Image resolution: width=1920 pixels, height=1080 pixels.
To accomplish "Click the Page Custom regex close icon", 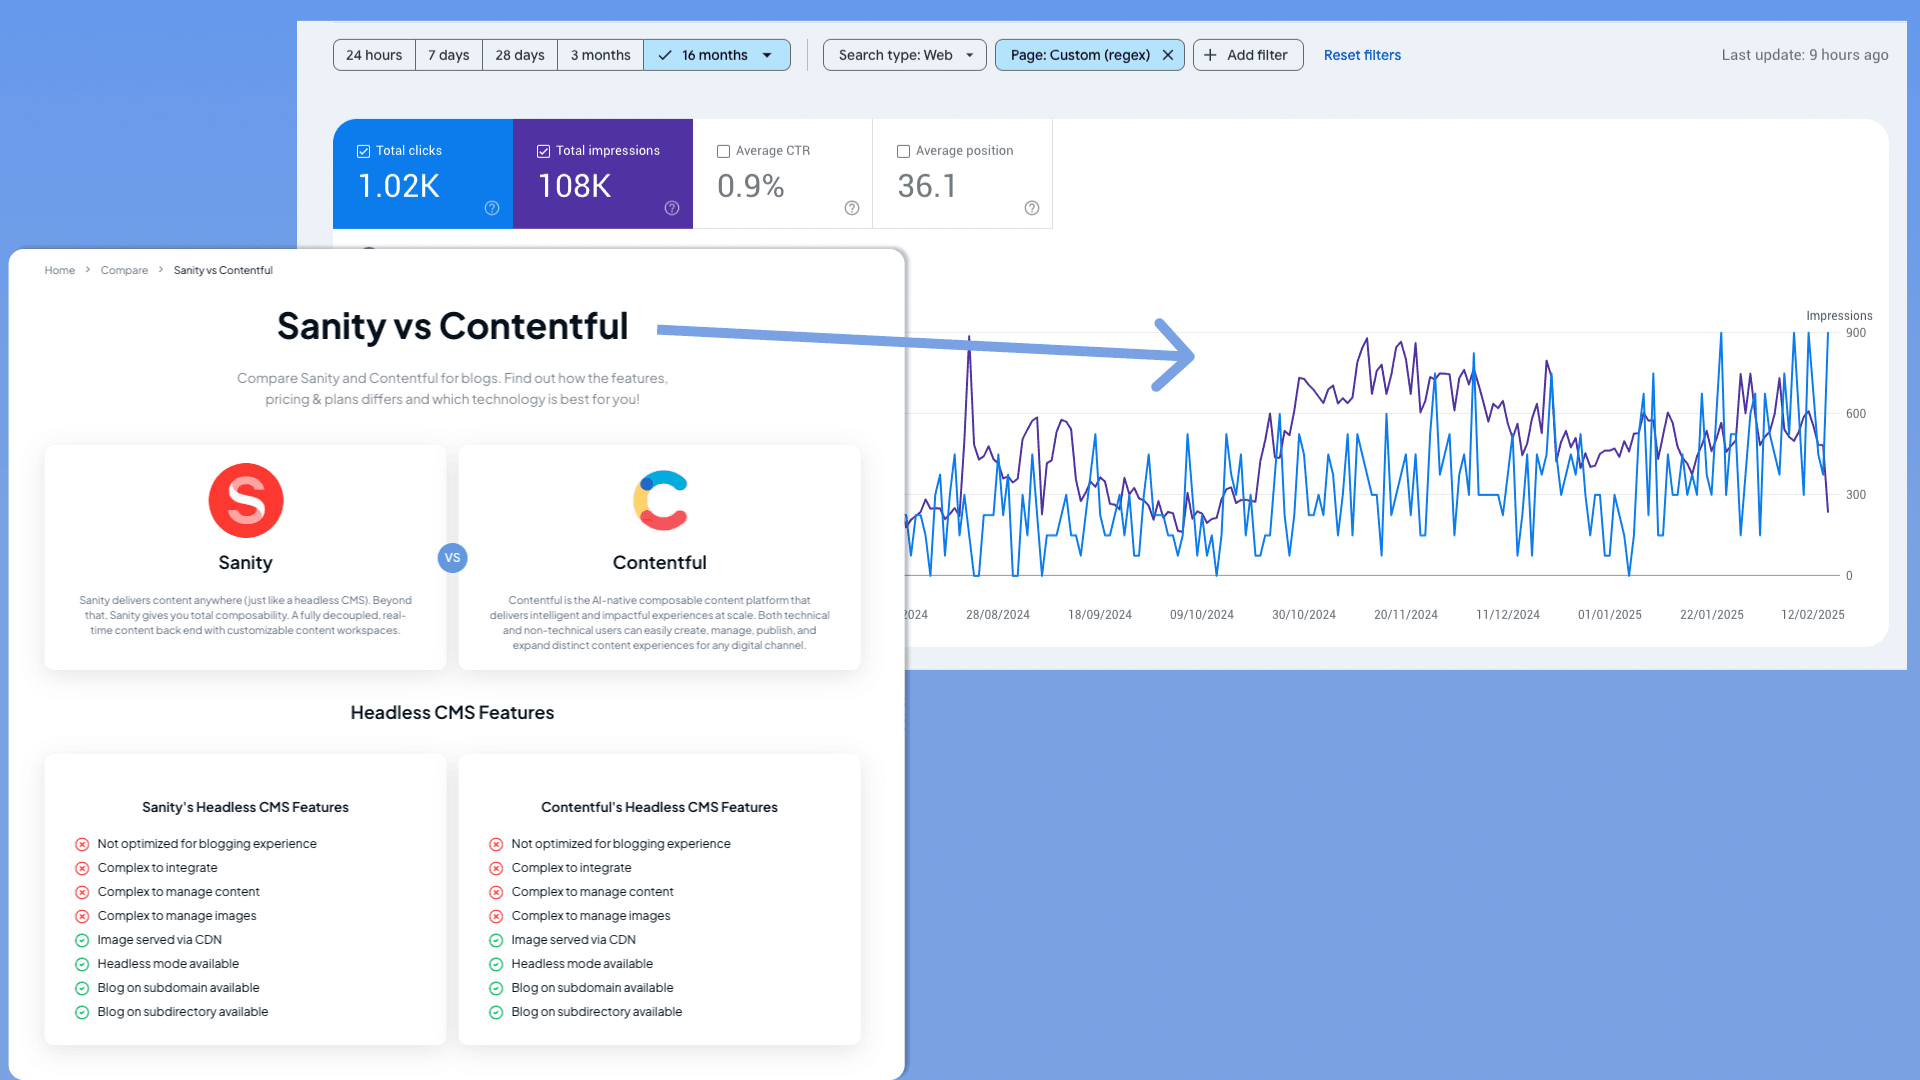I will pos(1167,55).
